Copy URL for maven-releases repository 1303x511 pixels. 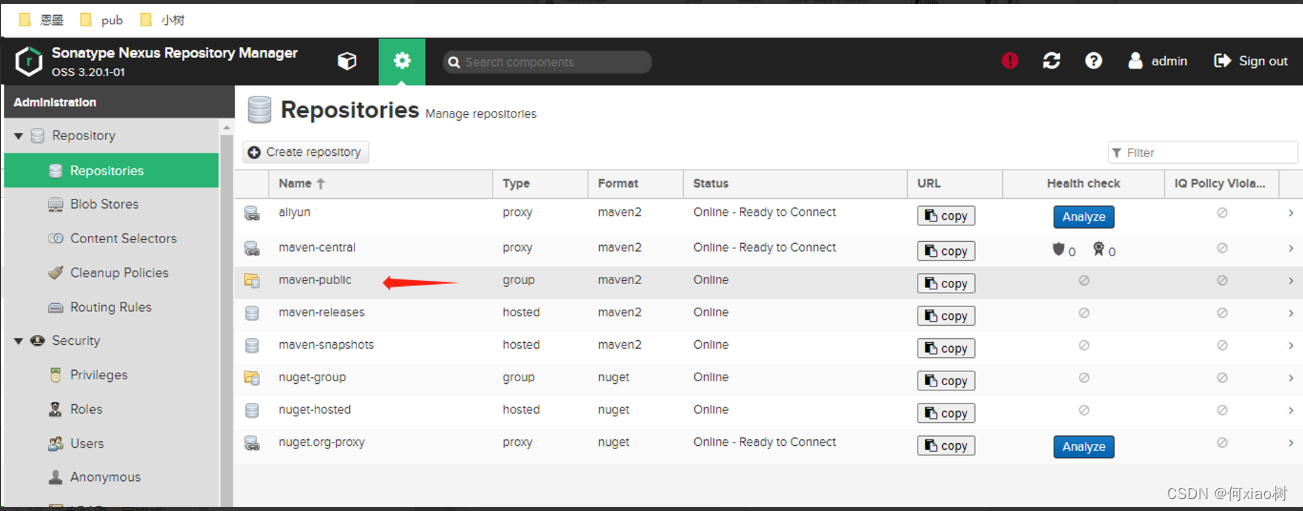(946, 316)
